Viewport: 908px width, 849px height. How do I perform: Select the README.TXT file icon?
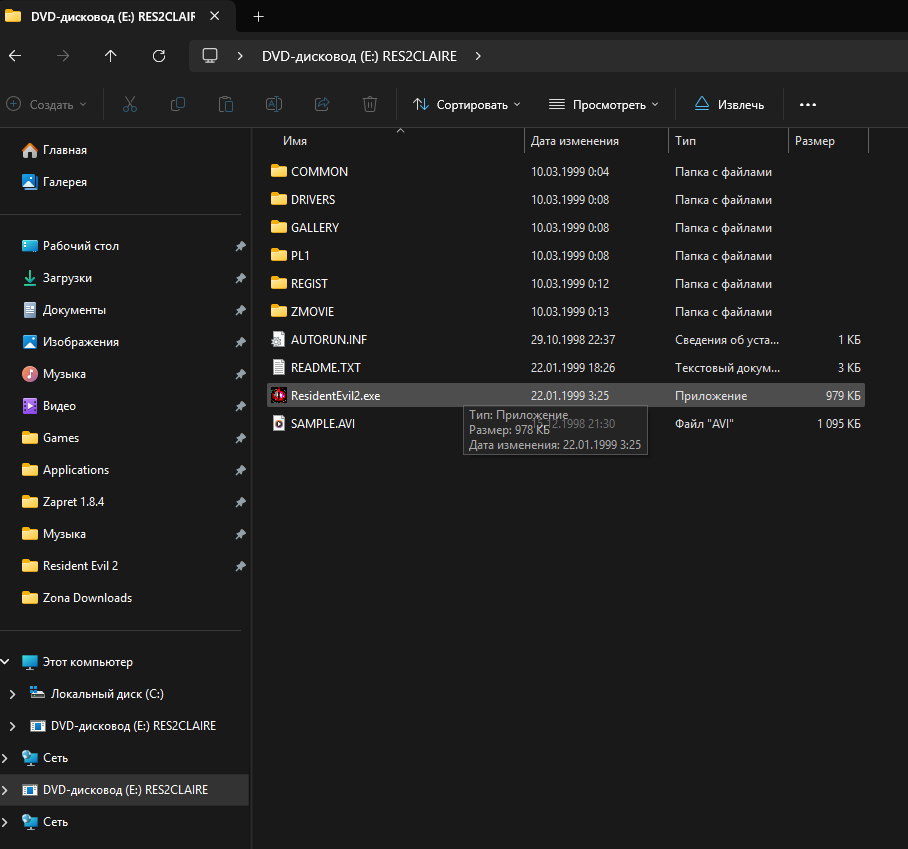(279, 367)
